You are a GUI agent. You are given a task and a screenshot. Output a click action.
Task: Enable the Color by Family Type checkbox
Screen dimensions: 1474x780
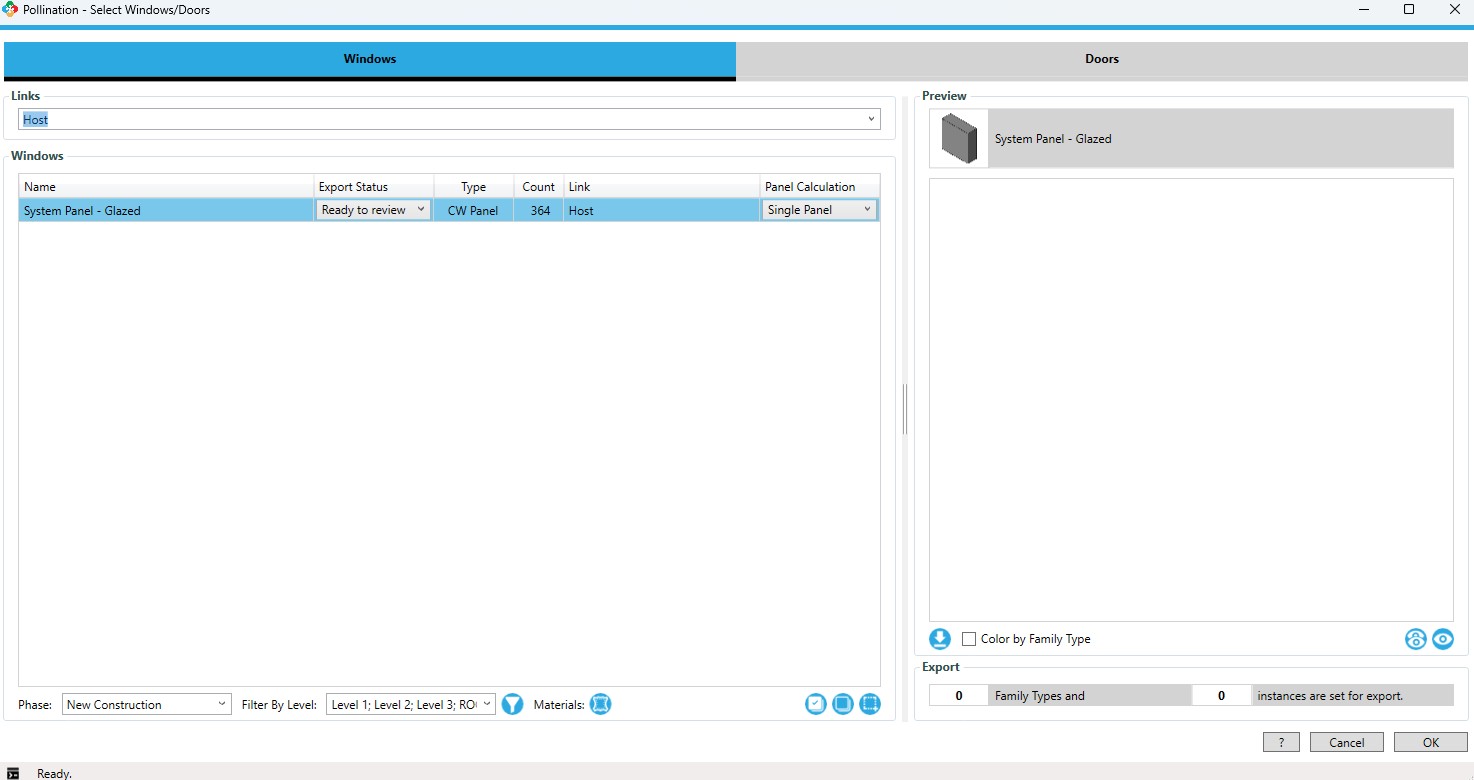[x=968, y=639]
